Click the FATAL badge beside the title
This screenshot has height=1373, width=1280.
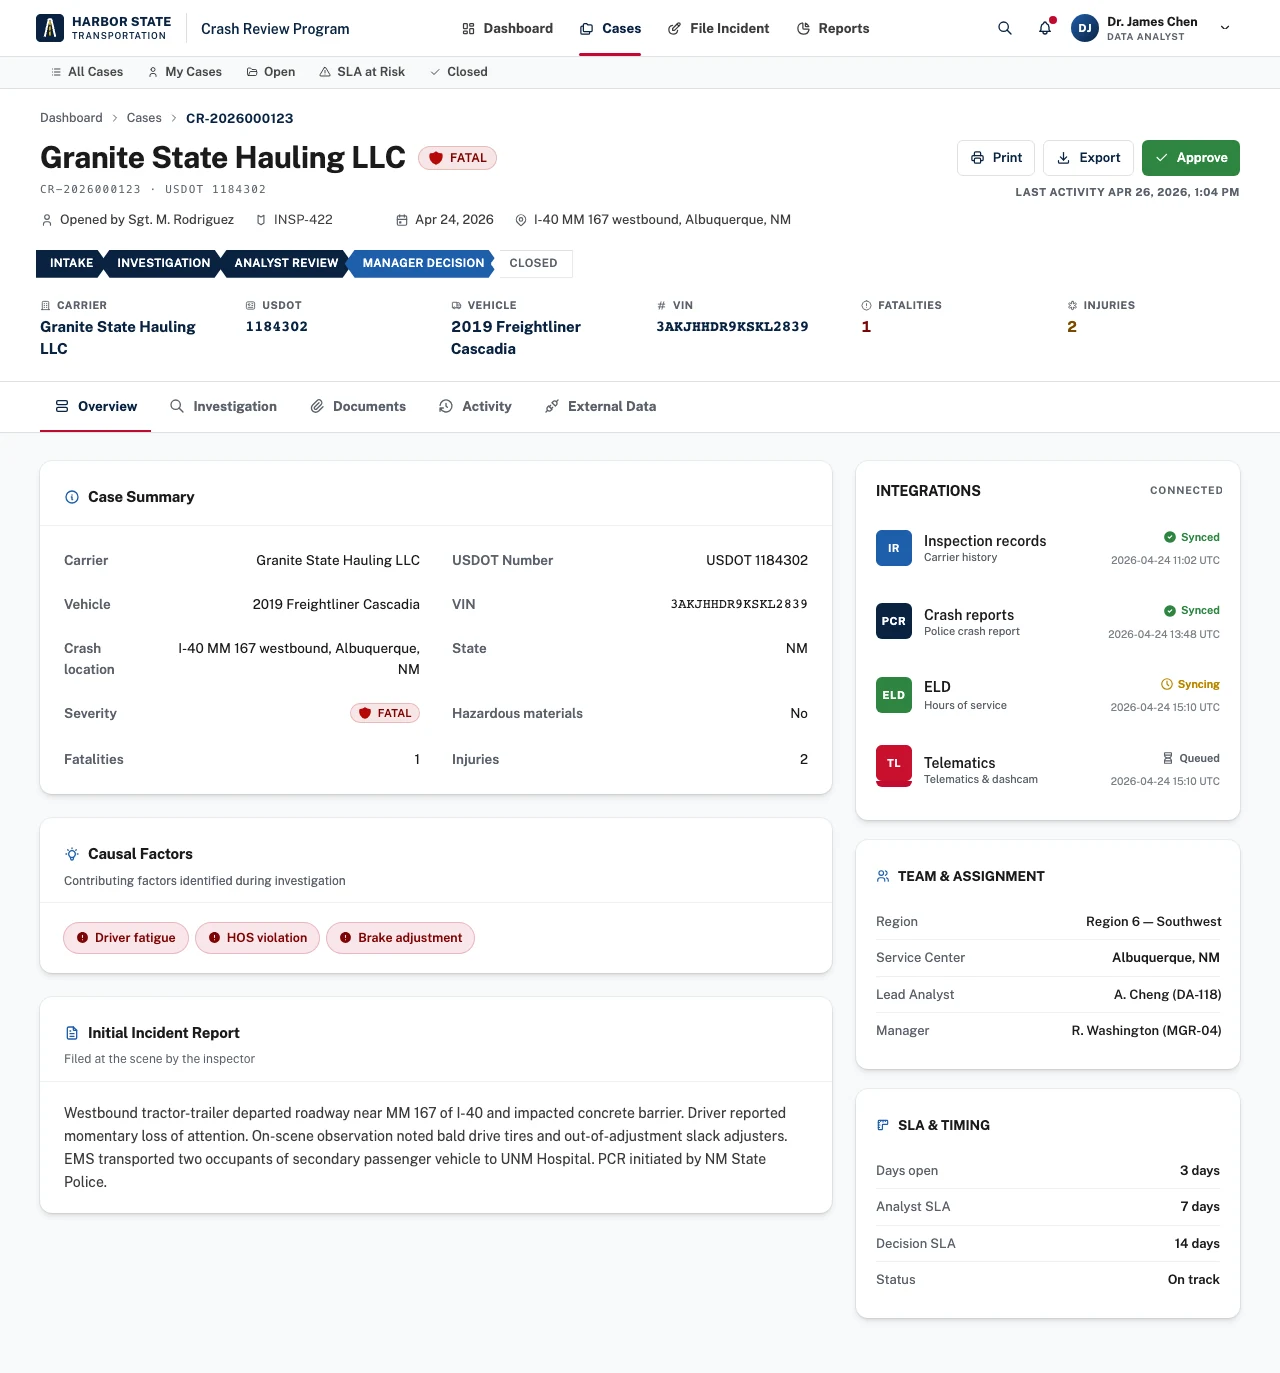point(458,158)
